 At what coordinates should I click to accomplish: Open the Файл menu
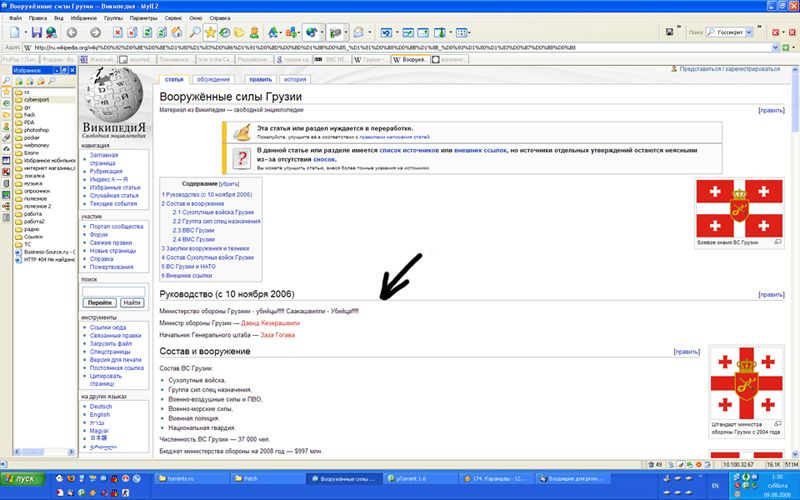click(15, 18)
